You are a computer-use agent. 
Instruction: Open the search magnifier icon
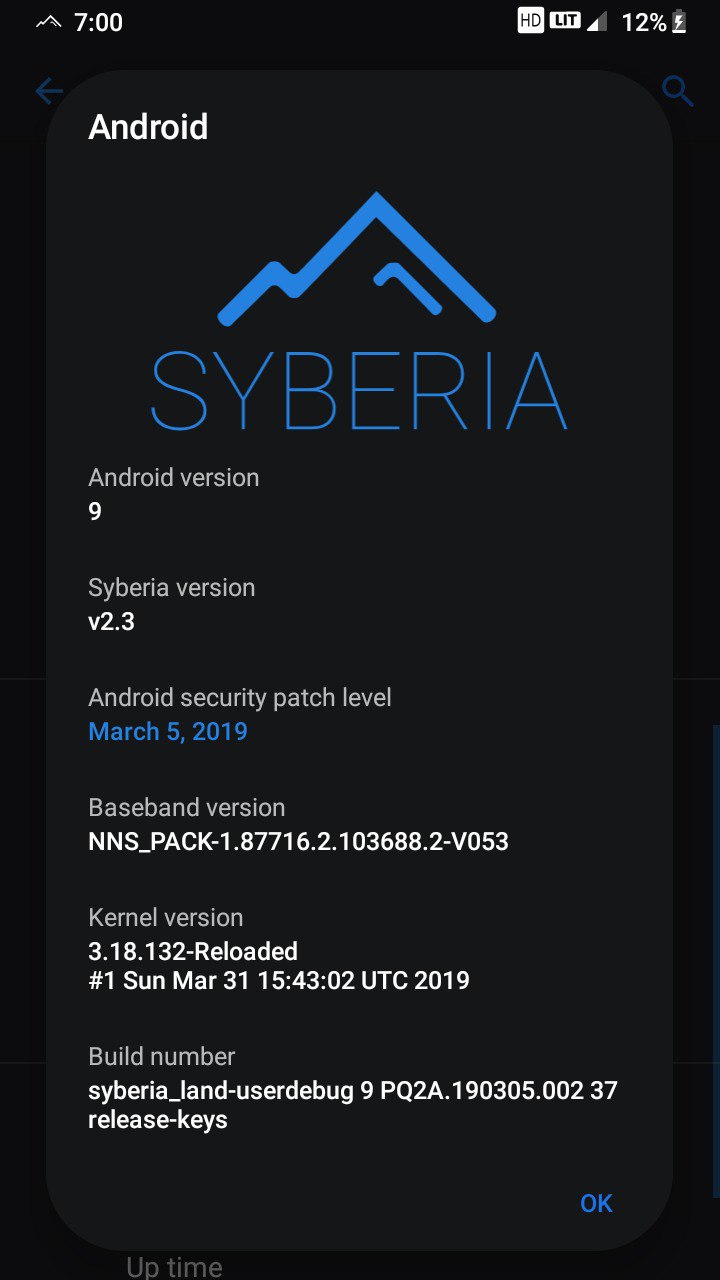pyautogui.click(x=678, y=92)
